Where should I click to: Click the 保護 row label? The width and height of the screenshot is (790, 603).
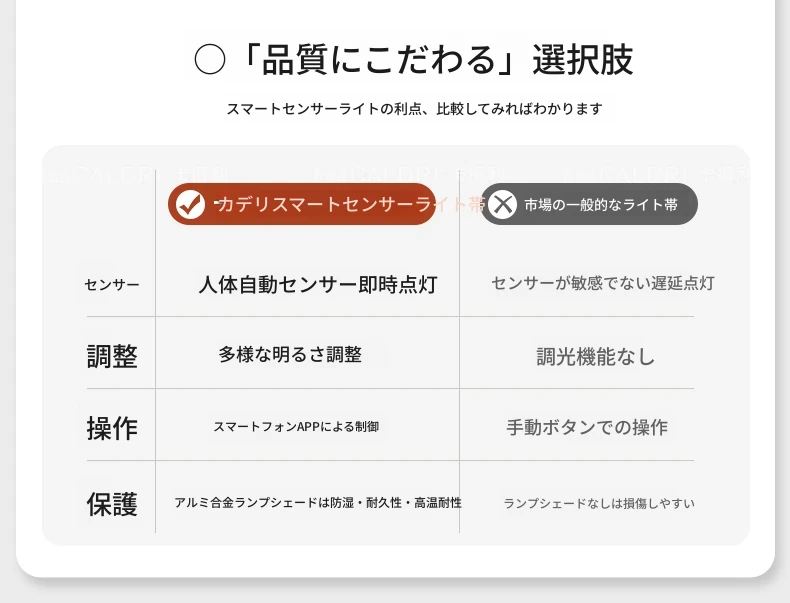point(112,504)
